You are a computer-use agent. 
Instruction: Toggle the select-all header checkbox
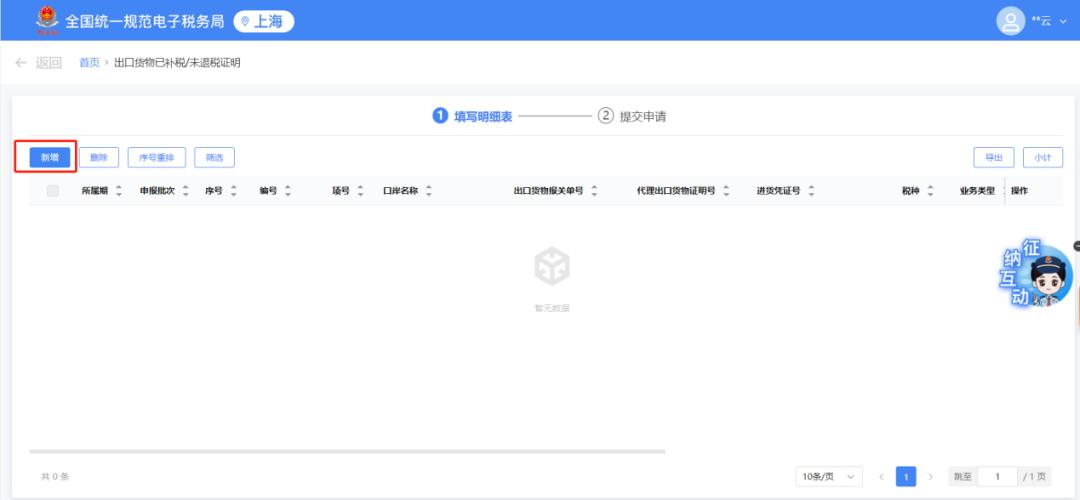pos(52,191)
